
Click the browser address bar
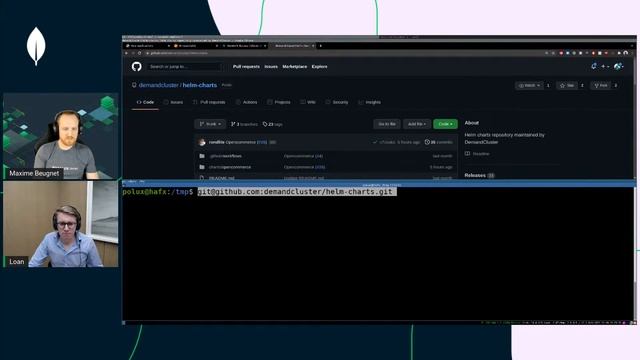pyautogui.click(x=343, y=53)
